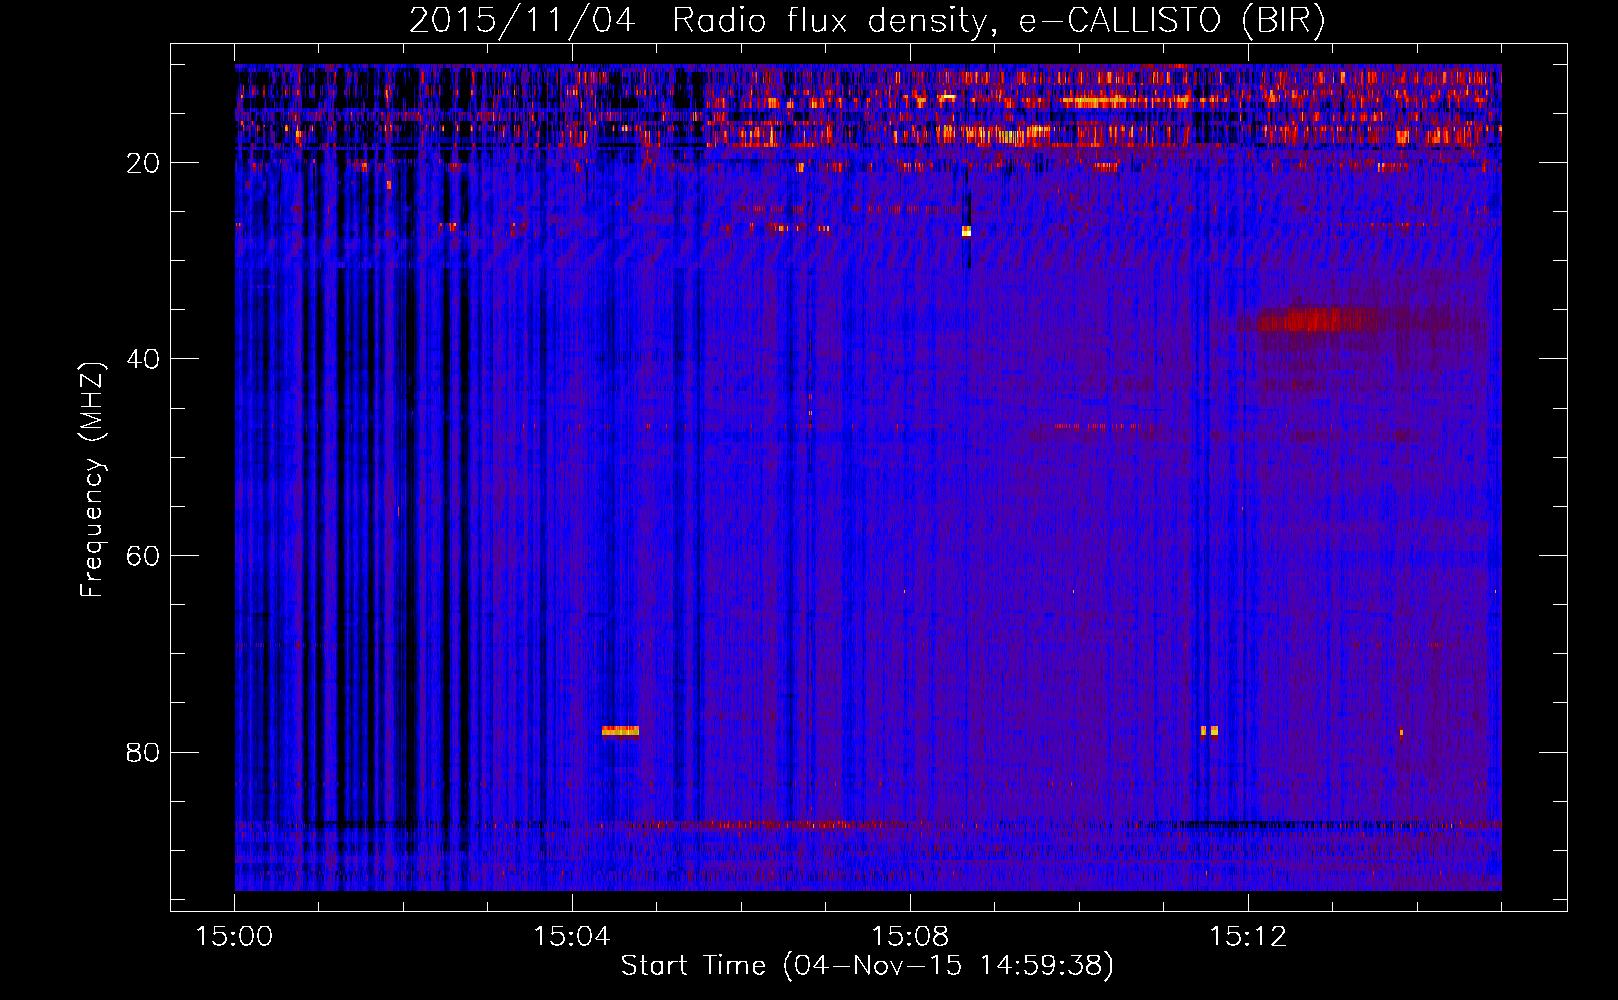1618x1000 pixels.
Task: Select the 15:08 time tick label
Action: coord(909,937)
